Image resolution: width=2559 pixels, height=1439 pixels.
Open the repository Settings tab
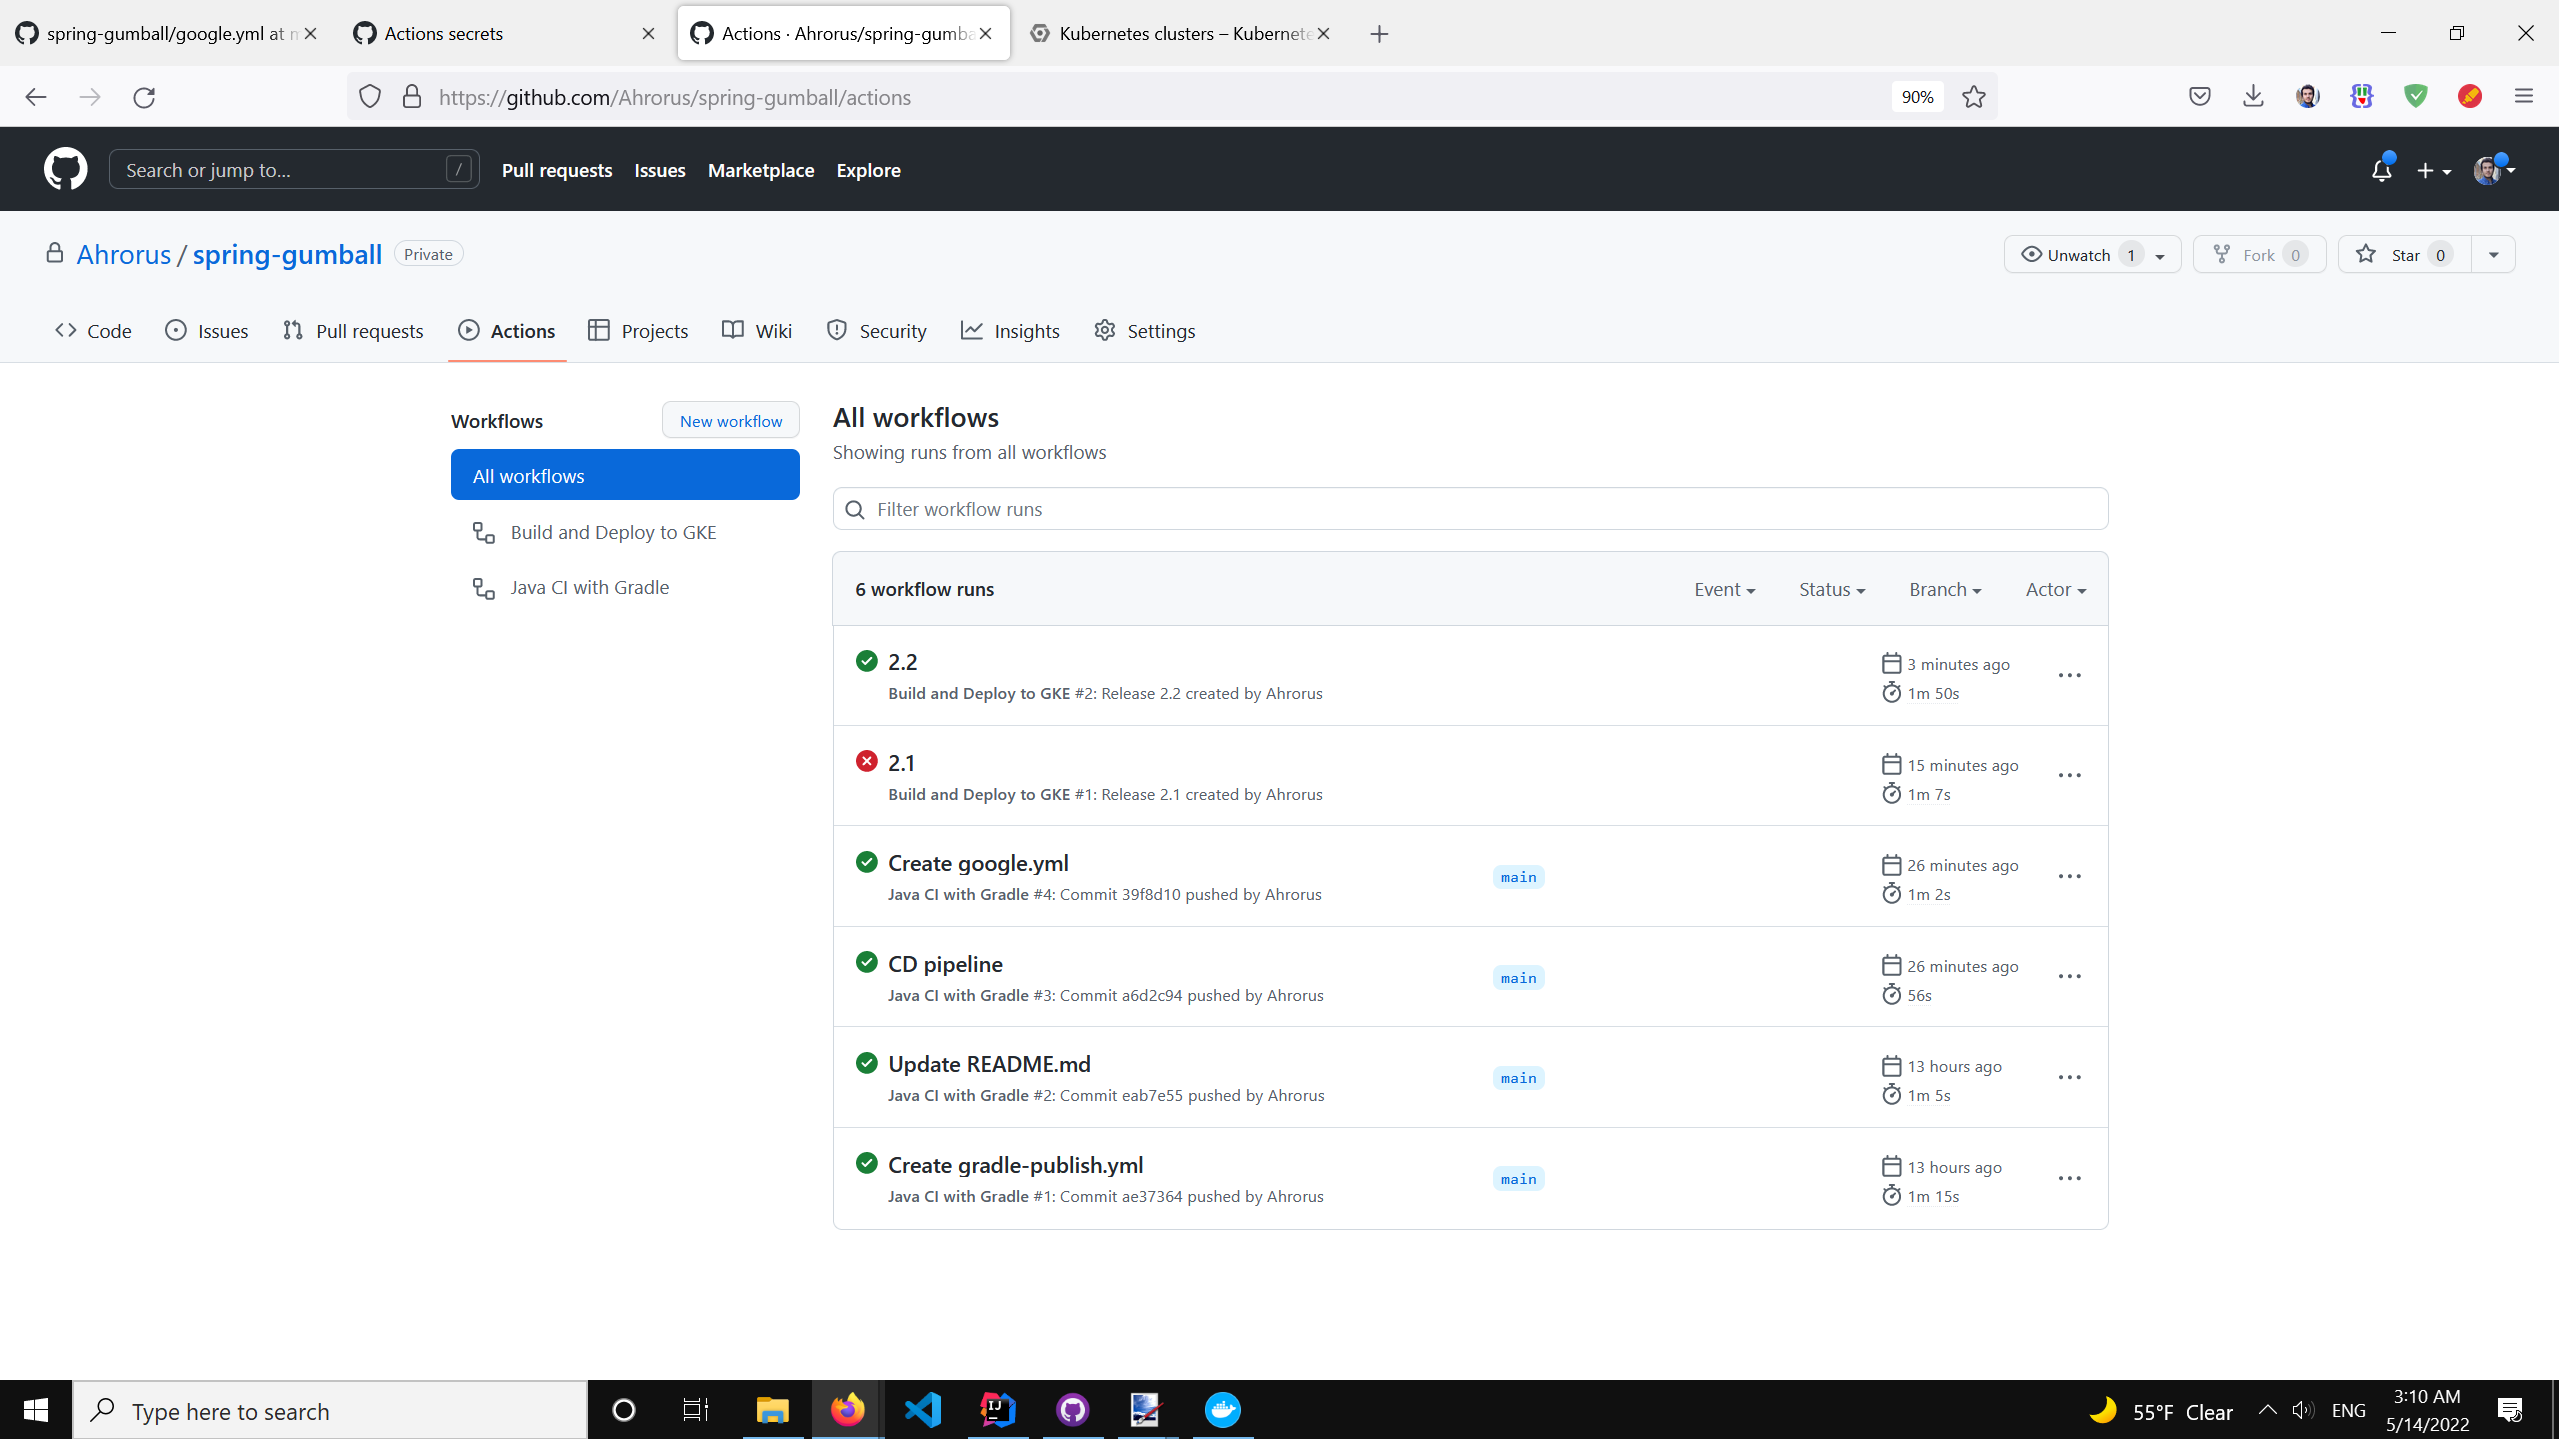1145,331
